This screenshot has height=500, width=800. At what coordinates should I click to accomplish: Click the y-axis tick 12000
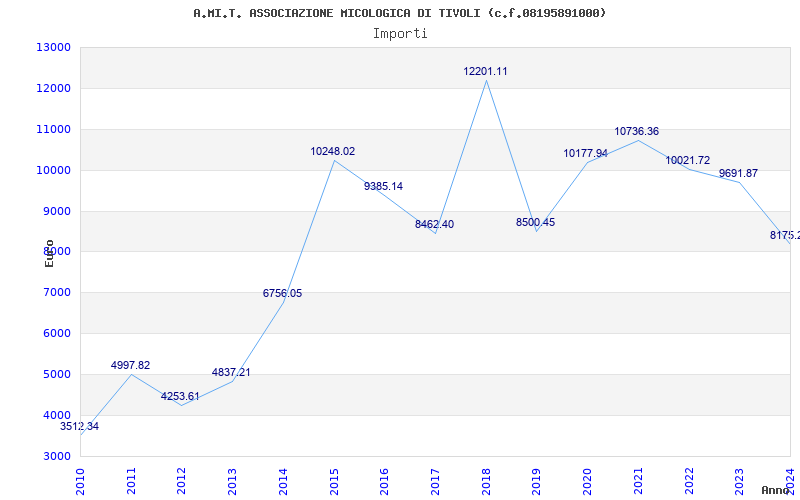click(53, 88)
